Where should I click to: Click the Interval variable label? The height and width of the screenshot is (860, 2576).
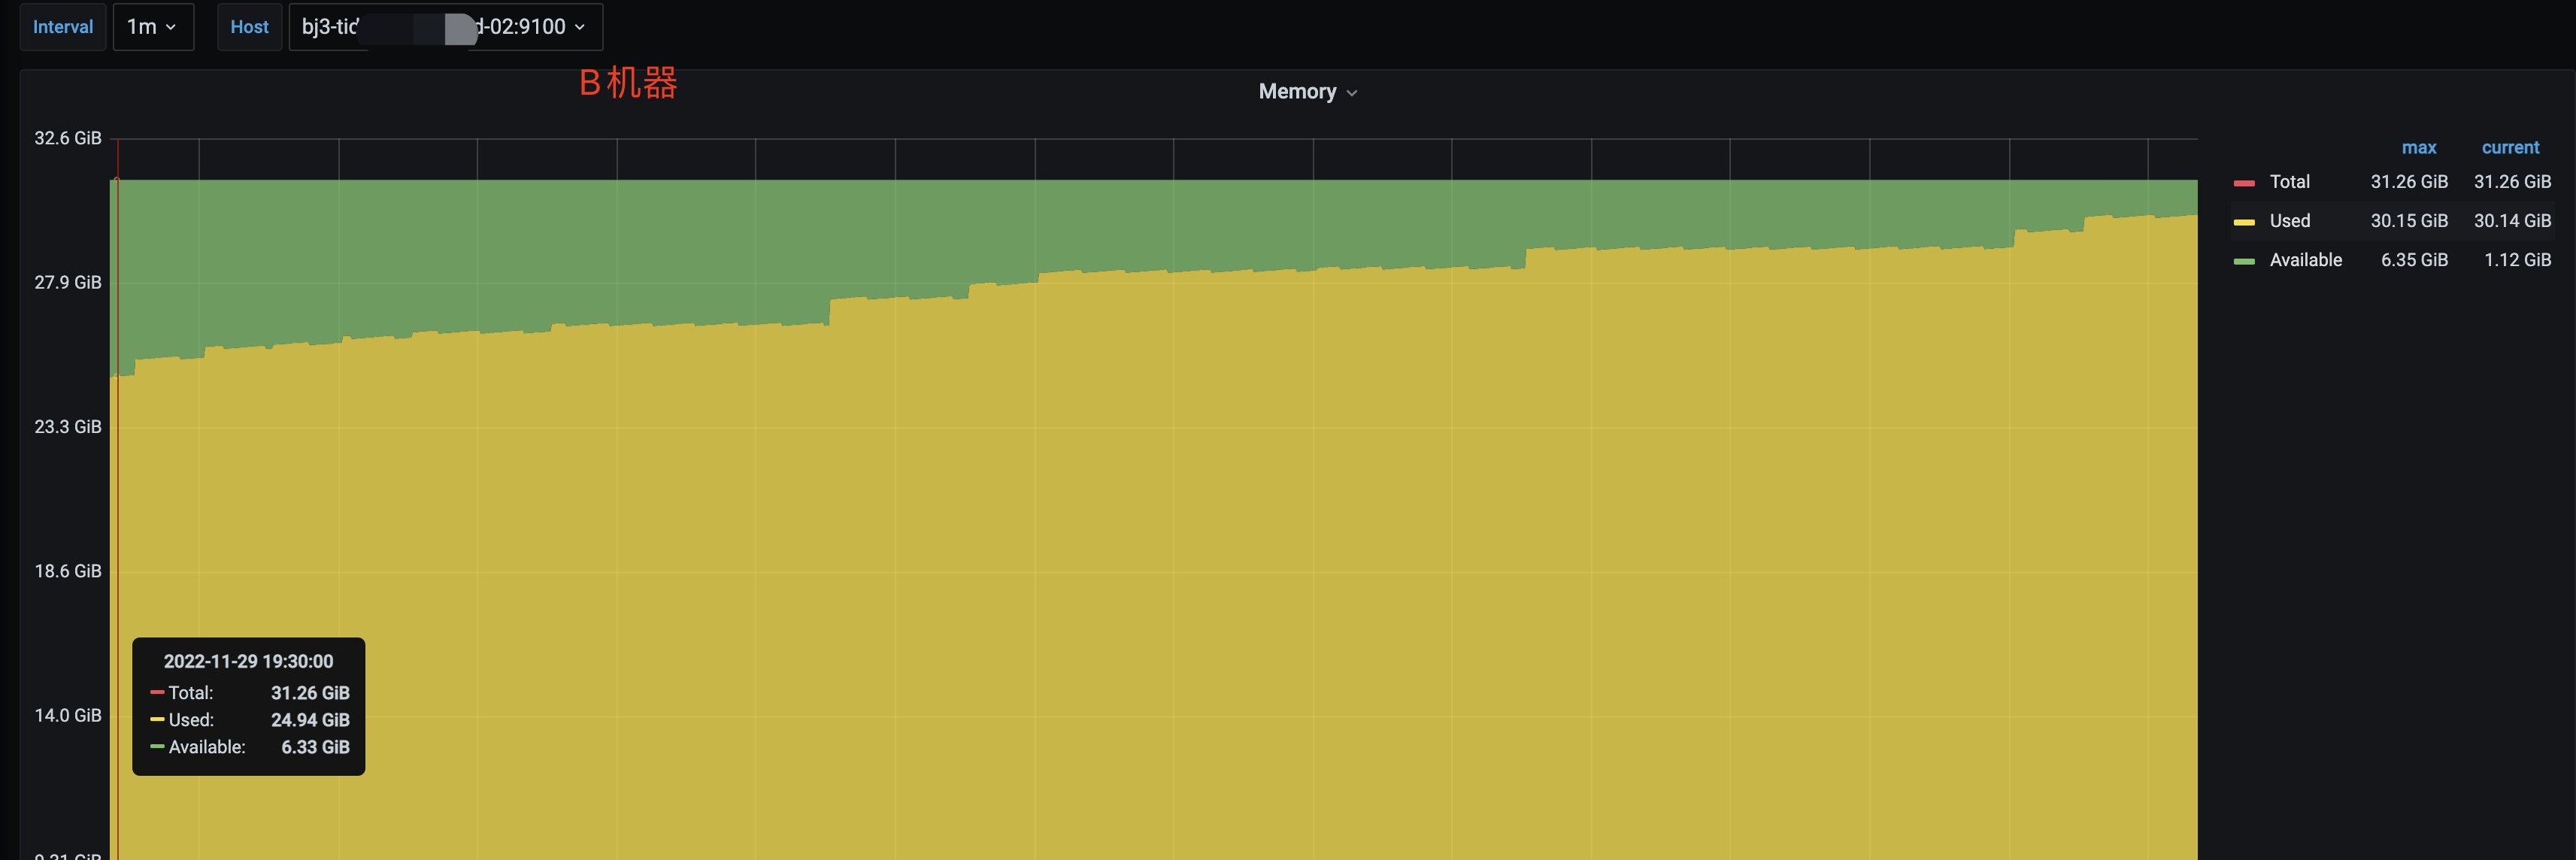(63, 27)
